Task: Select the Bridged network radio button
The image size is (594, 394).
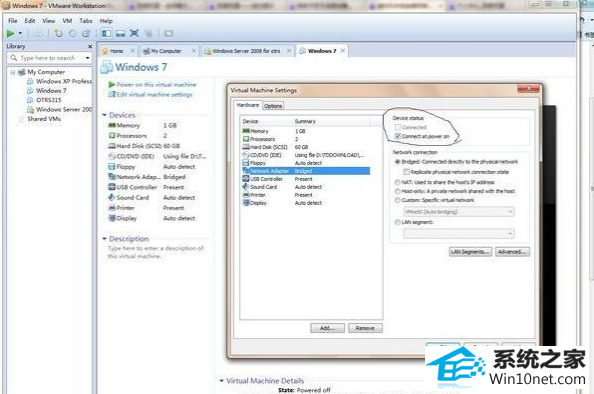Action: click(397, 162)
